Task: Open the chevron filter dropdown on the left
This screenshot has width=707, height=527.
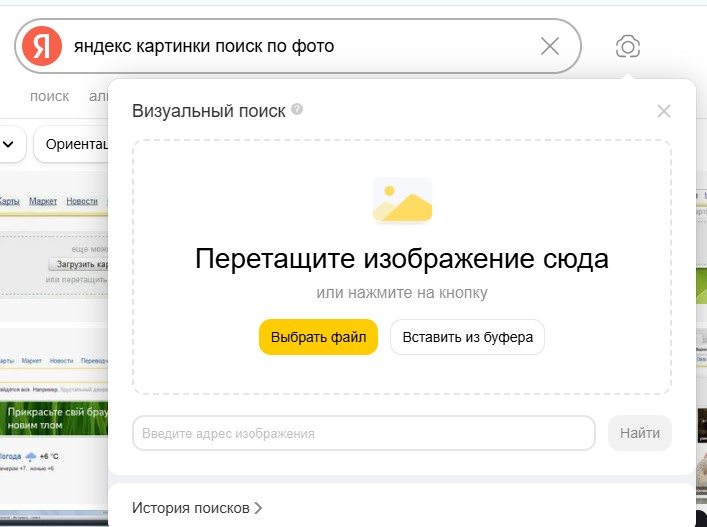Action: tap(9, 144)
